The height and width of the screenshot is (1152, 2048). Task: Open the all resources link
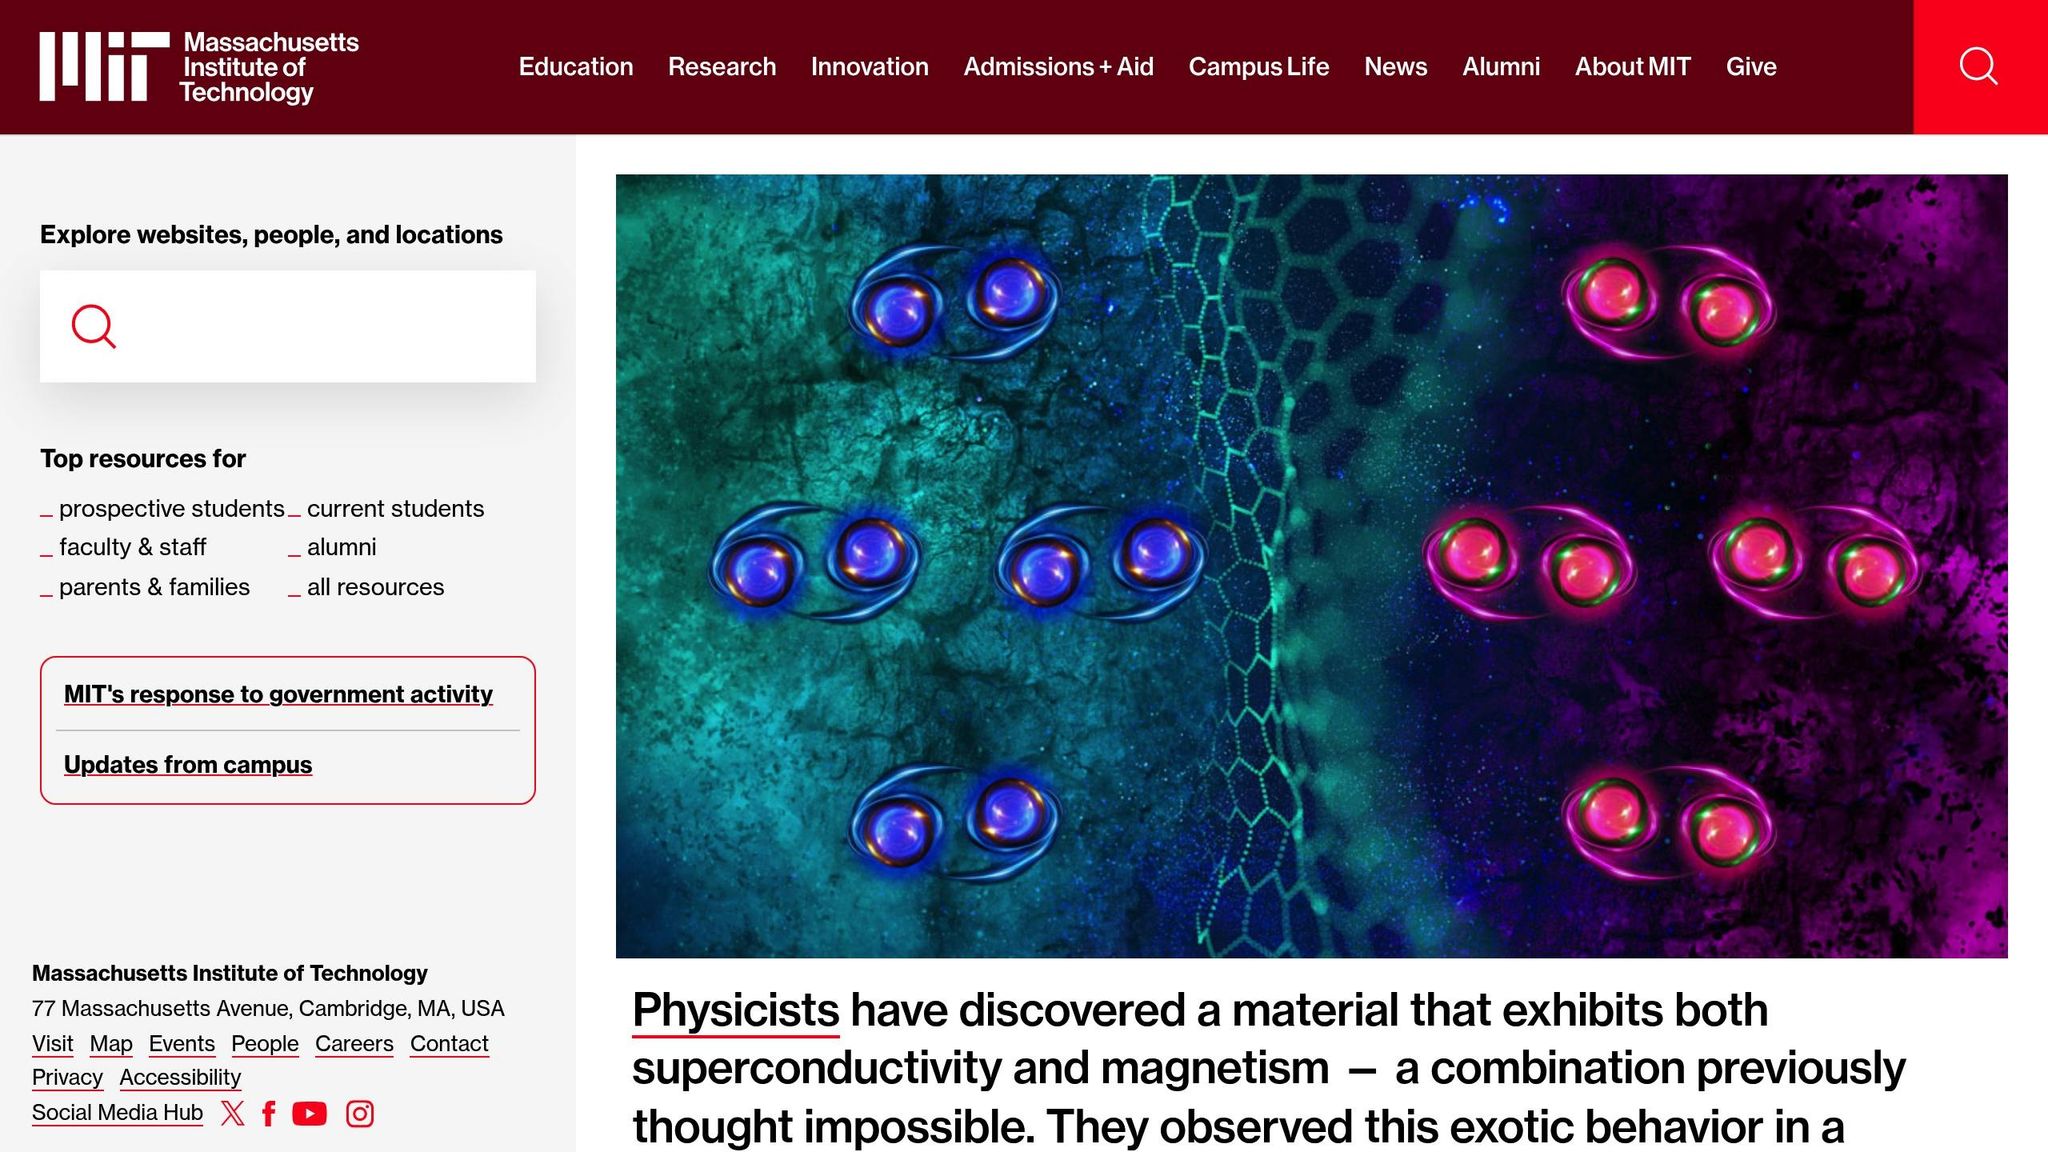coord(375,587)
